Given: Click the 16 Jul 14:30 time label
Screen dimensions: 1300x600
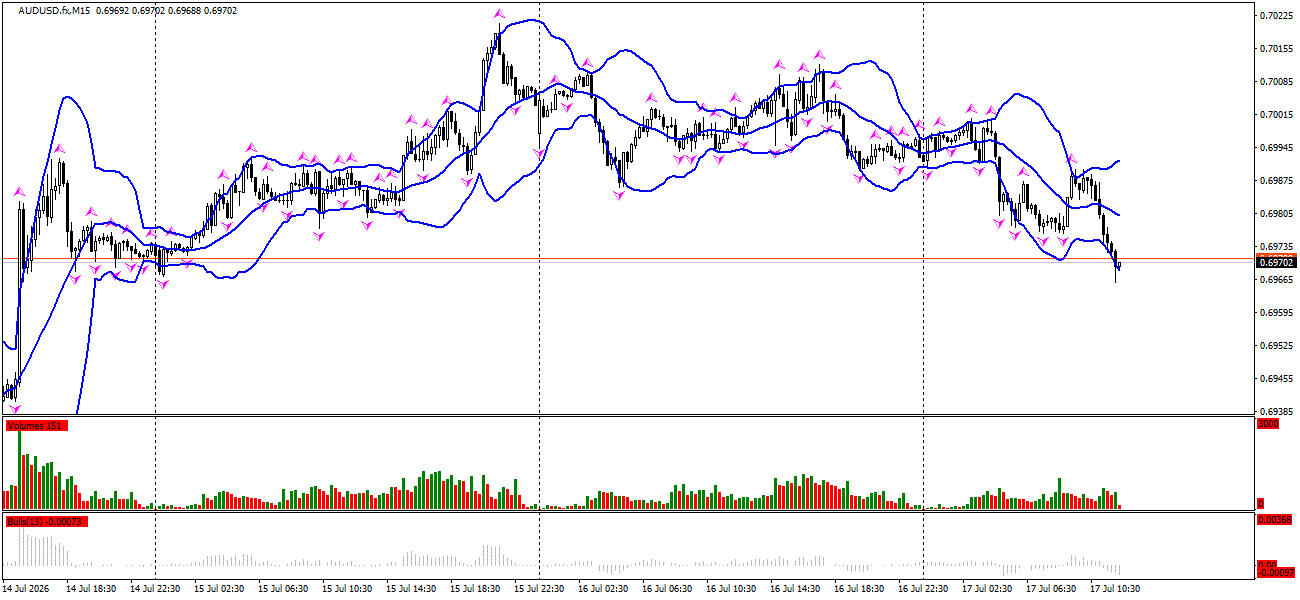Looking at the screenshot, I should pos(795,589).
